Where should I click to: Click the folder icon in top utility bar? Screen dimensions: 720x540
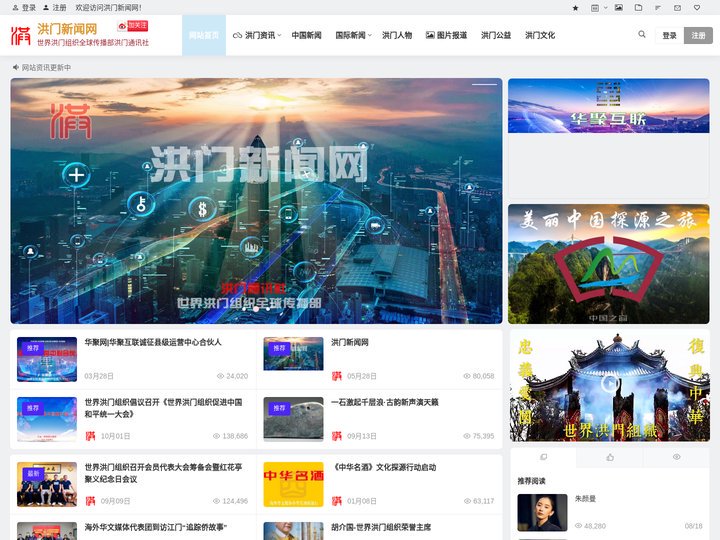[x=638, y=8]
